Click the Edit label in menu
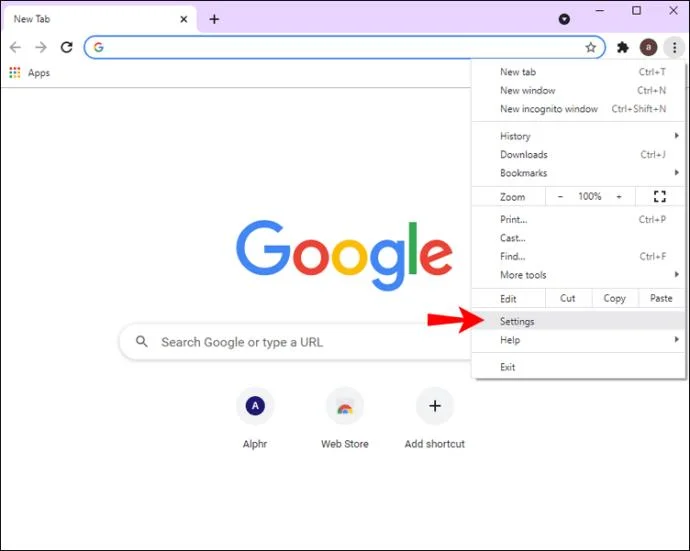The height and width of the screenshot is (551, 690). 508,299
